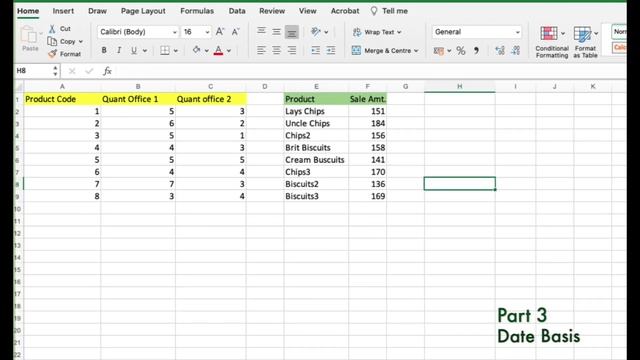
Task: Decrease decimal places icon
Action: point(516,50)
